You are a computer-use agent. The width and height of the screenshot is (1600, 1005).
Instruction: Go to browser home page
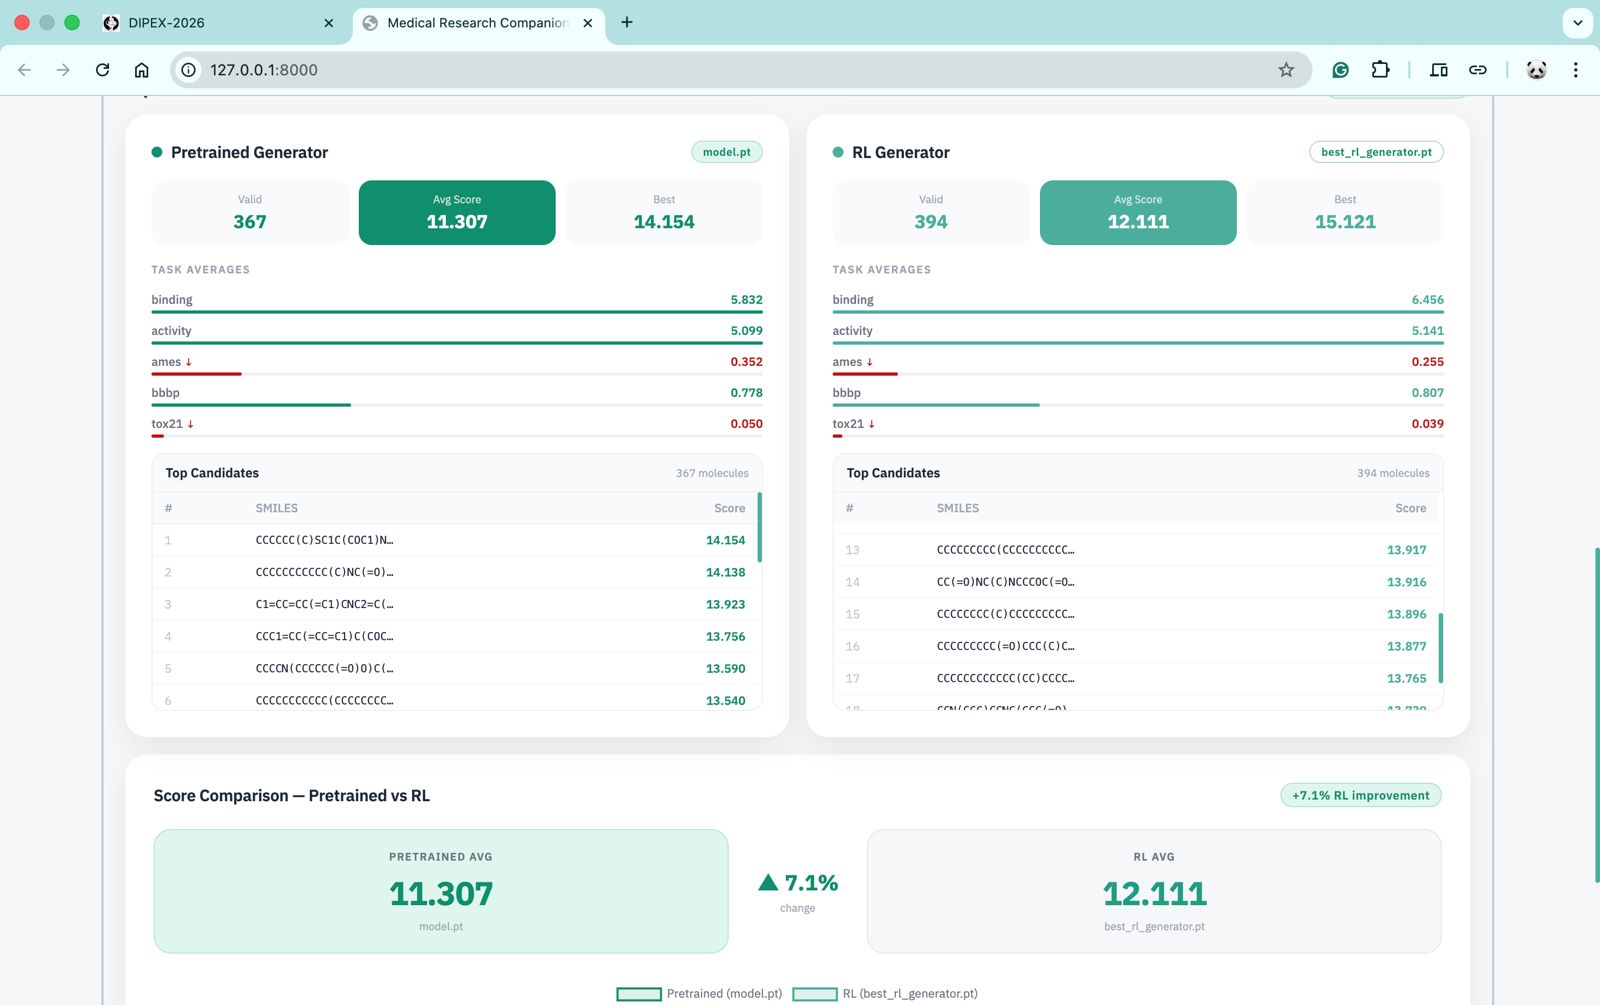click(x=141, y=70)
